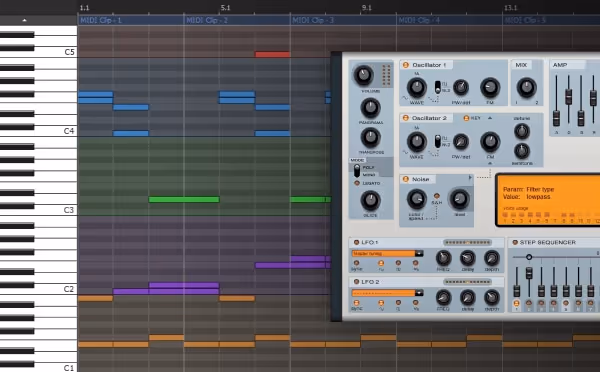Select sawtooth wave shape for LFO 2

click(416, 302)
